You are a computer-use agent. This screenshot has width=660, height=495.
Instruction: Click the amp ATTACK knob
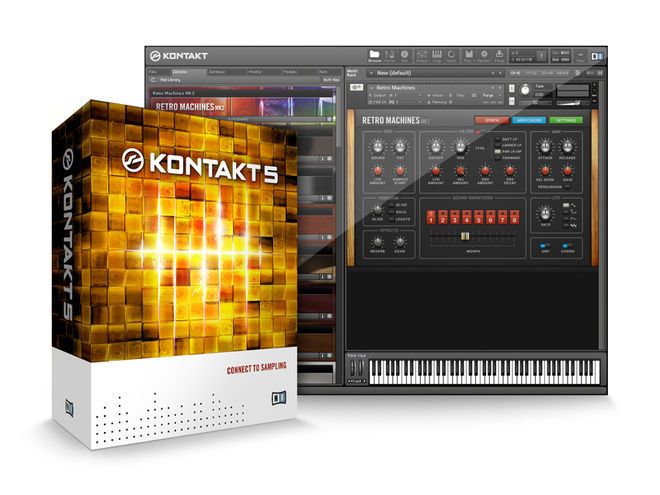(x=545, y=147)
